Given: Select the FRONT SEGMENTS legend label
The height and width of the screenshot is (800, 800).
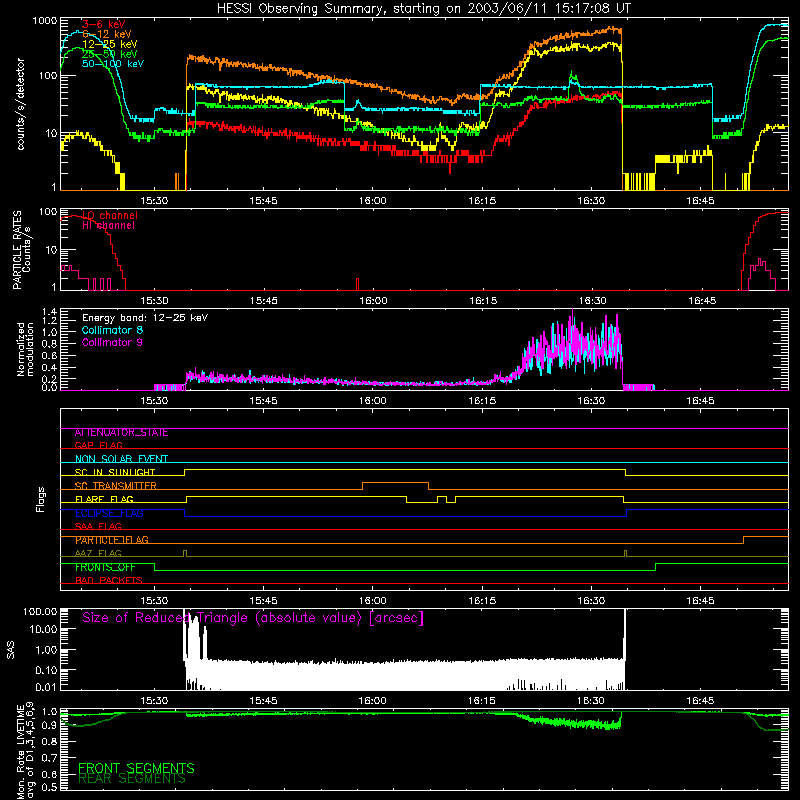Looking at the screenshot, I should click(136, 768).
